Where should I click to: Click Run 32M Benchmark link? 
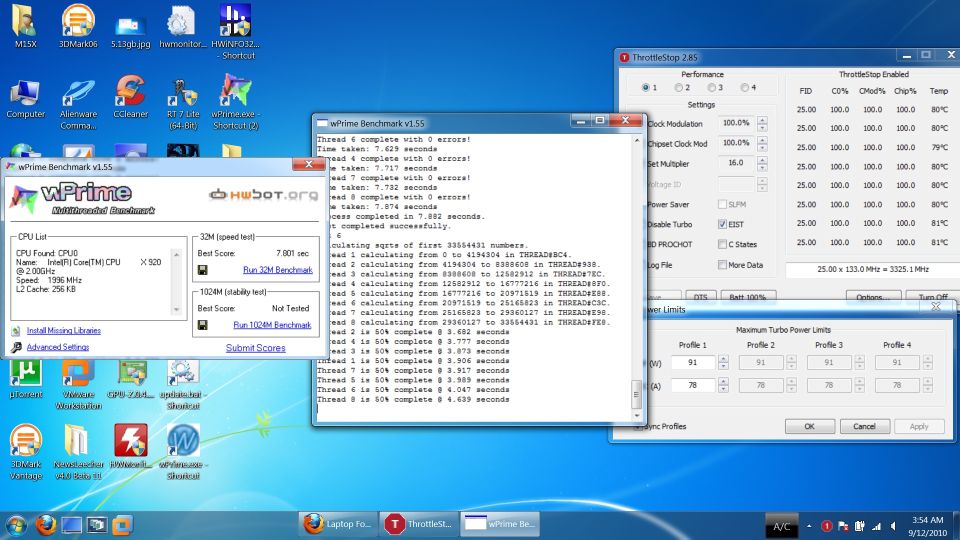coord(277,270)
